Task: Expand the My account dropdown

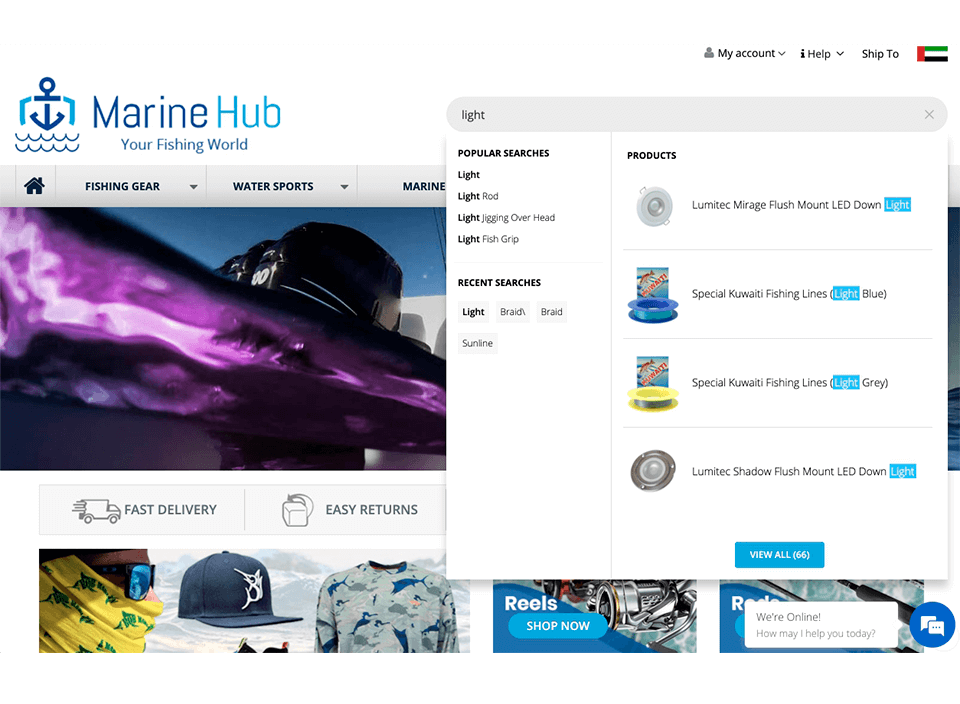Action: coord(745,54)
